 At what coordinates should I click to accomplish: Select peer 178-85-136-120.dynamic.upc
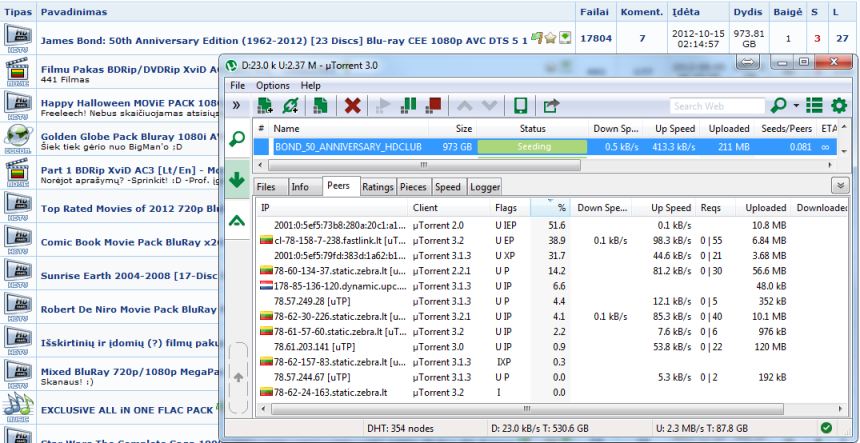pos(552,286)
